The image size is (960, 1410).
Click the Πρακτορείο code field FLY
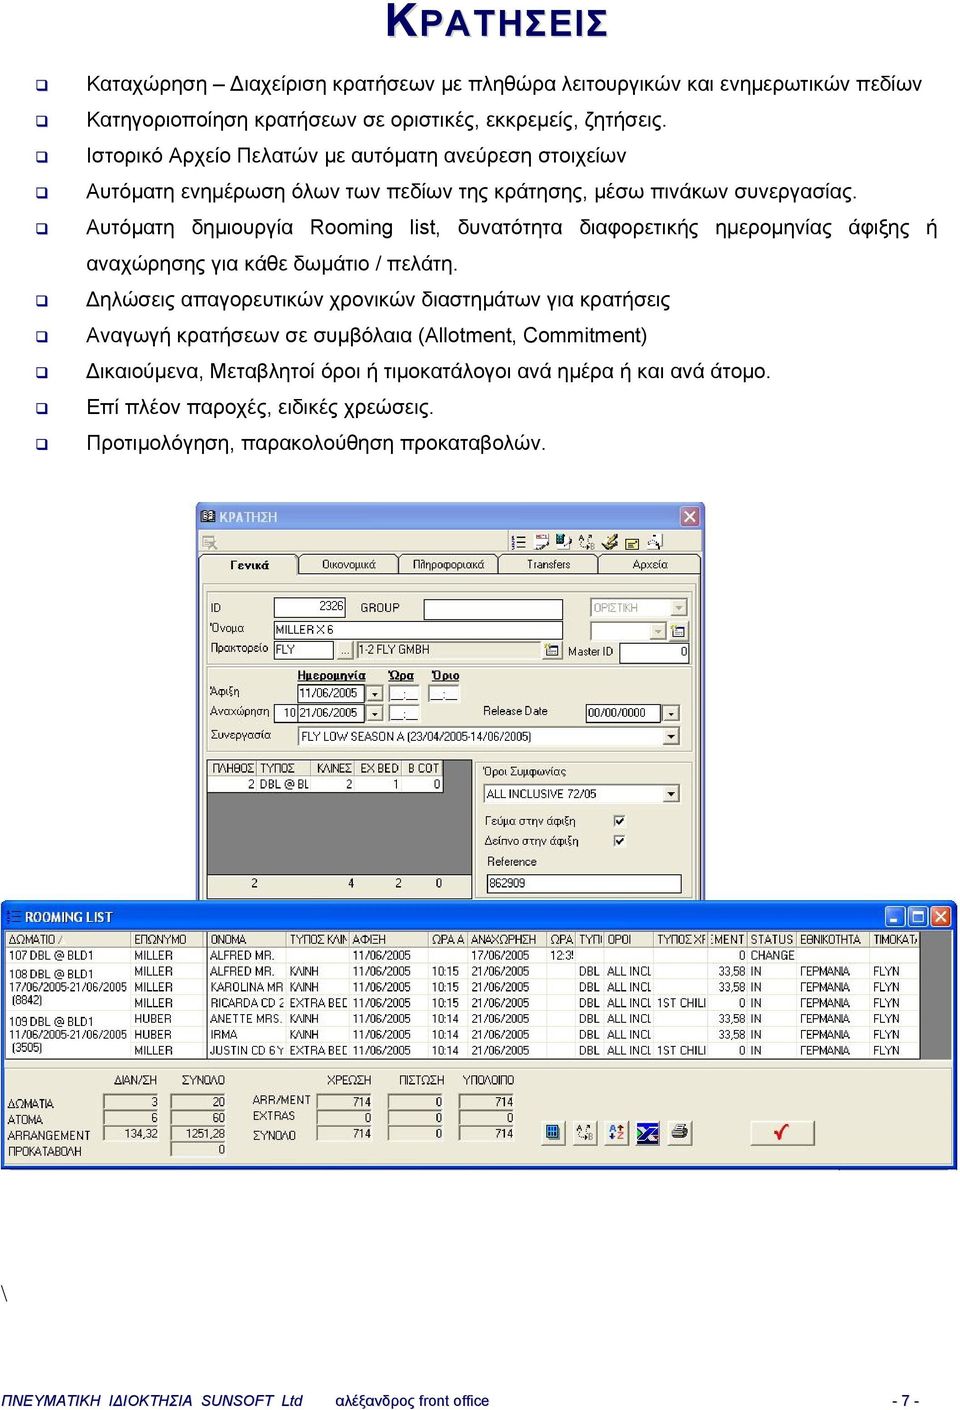click(303, 650)
